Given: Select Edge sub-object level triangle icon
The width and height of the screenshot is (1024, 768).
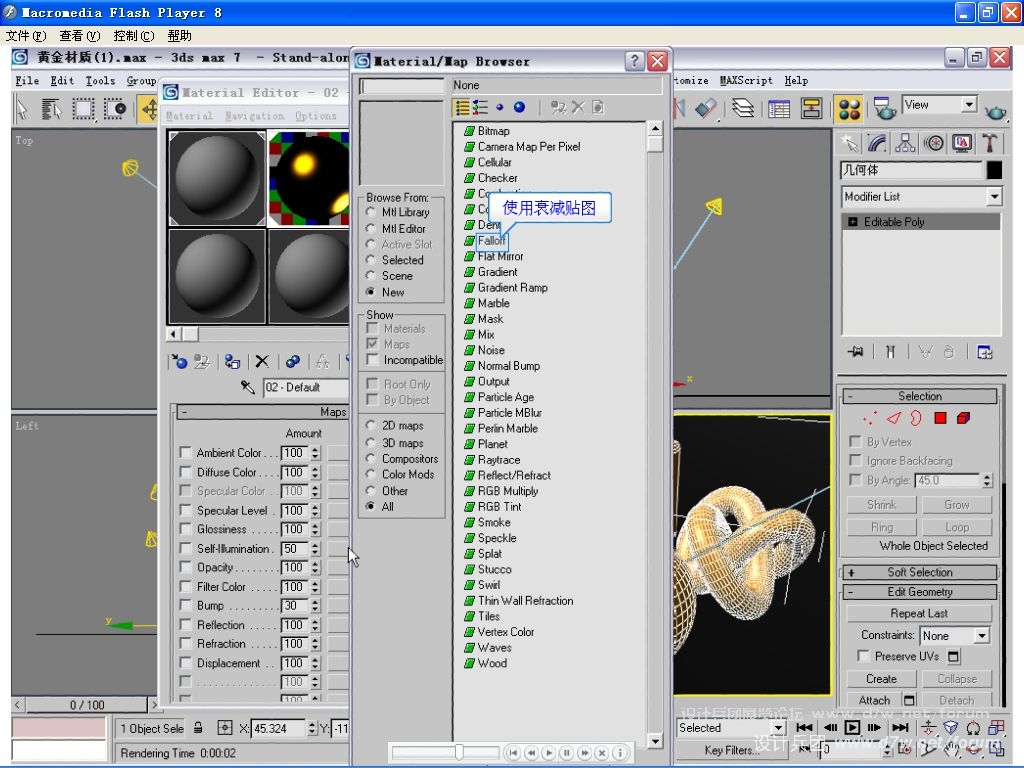Looking at the screenshot, I should (x=894, y=418).
